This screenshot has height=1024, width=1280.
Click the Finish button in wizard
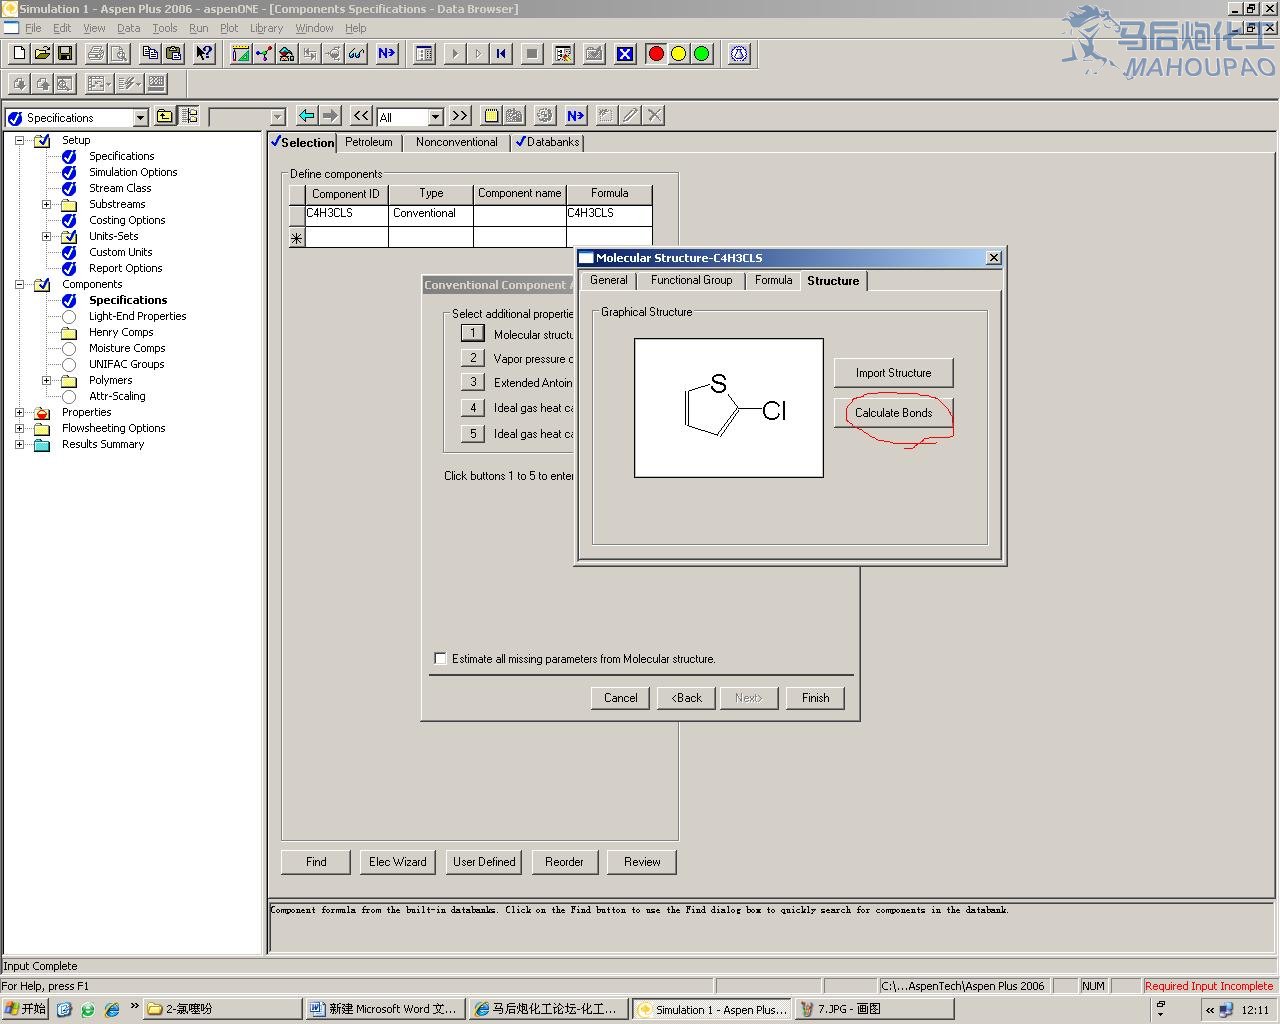tap(815, 698)
